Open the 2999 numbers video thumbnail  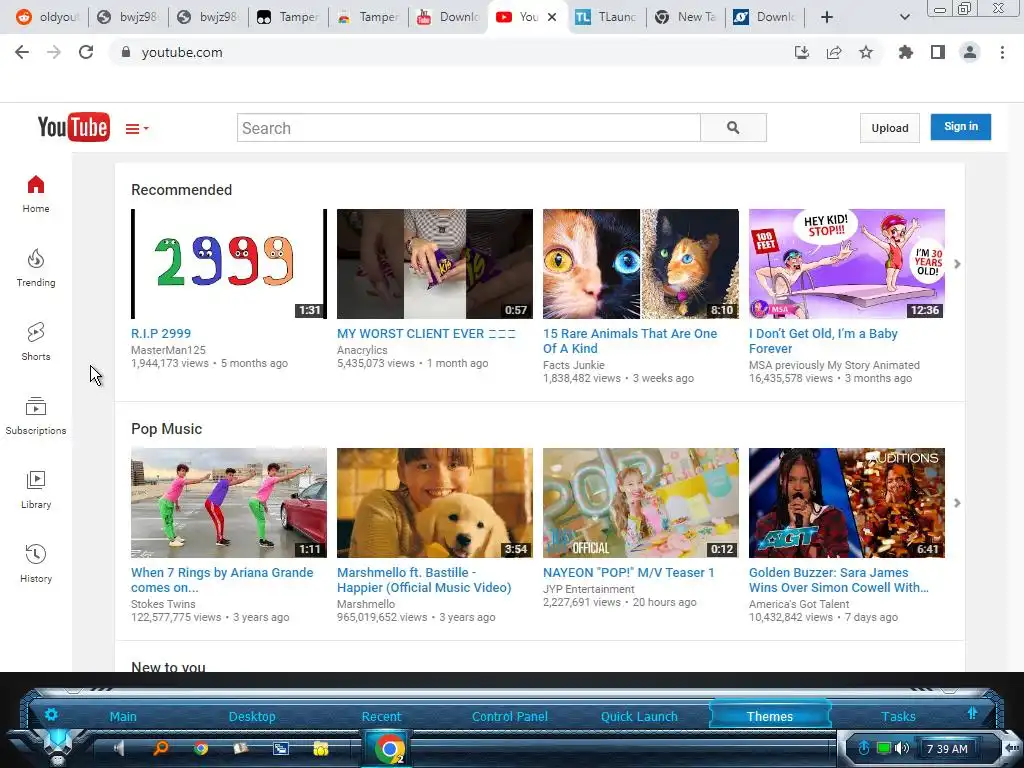[x=229, y=264]
